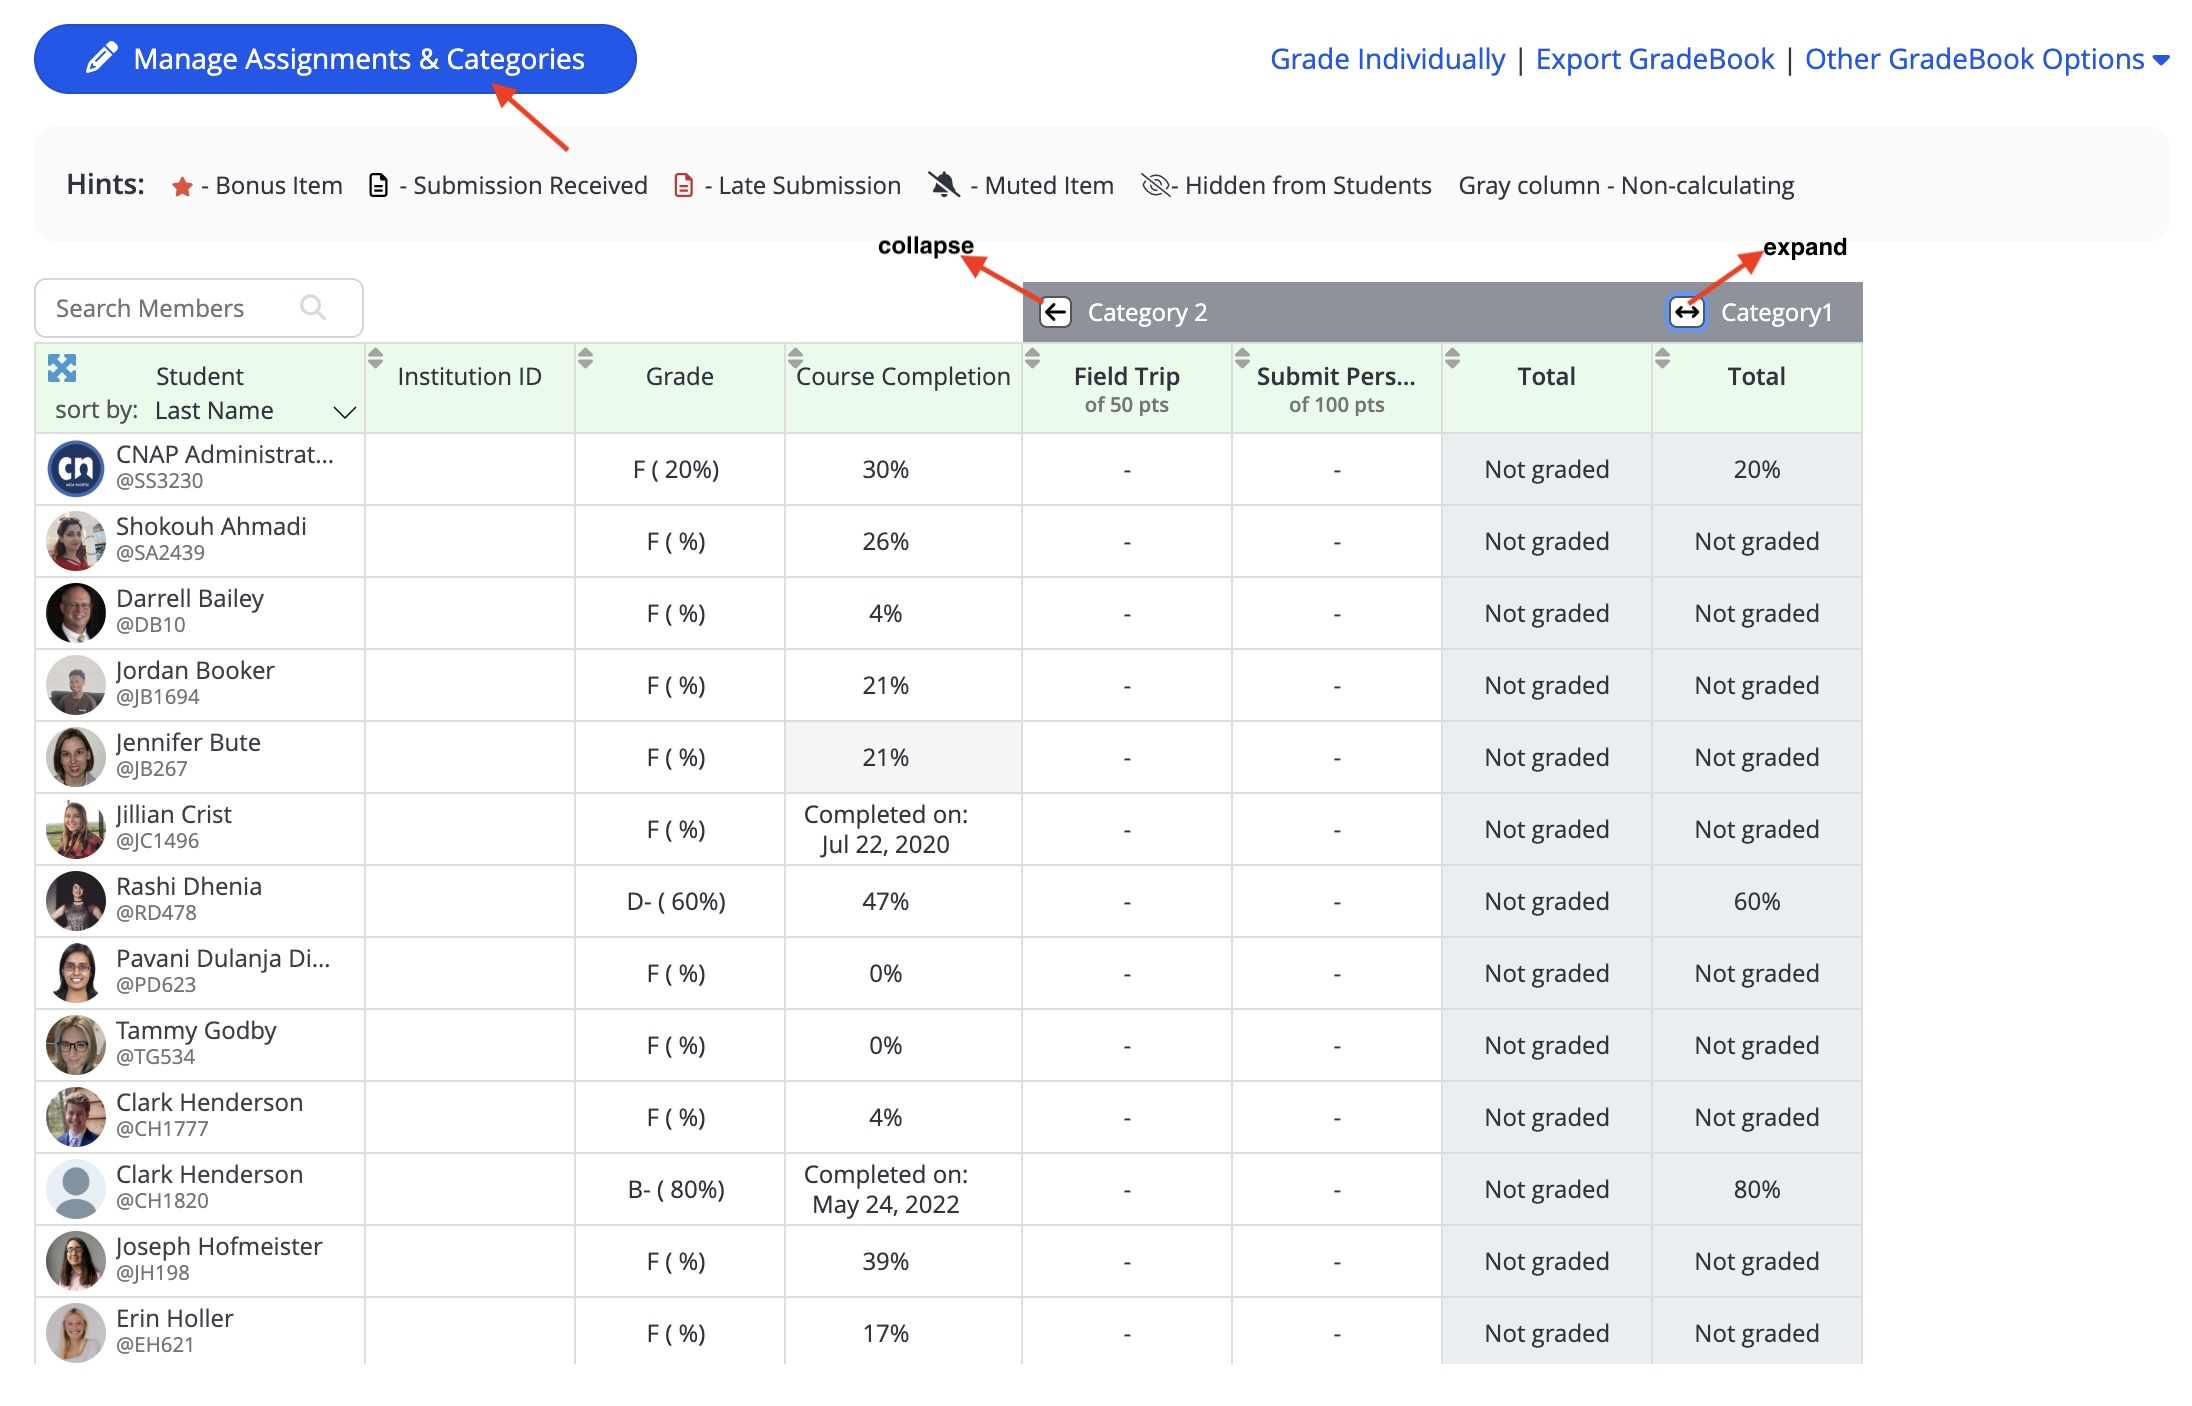Select the Field Trip assignment header
The width and height of the screenshot is (2192, 1406).
tap(1127, 389)
